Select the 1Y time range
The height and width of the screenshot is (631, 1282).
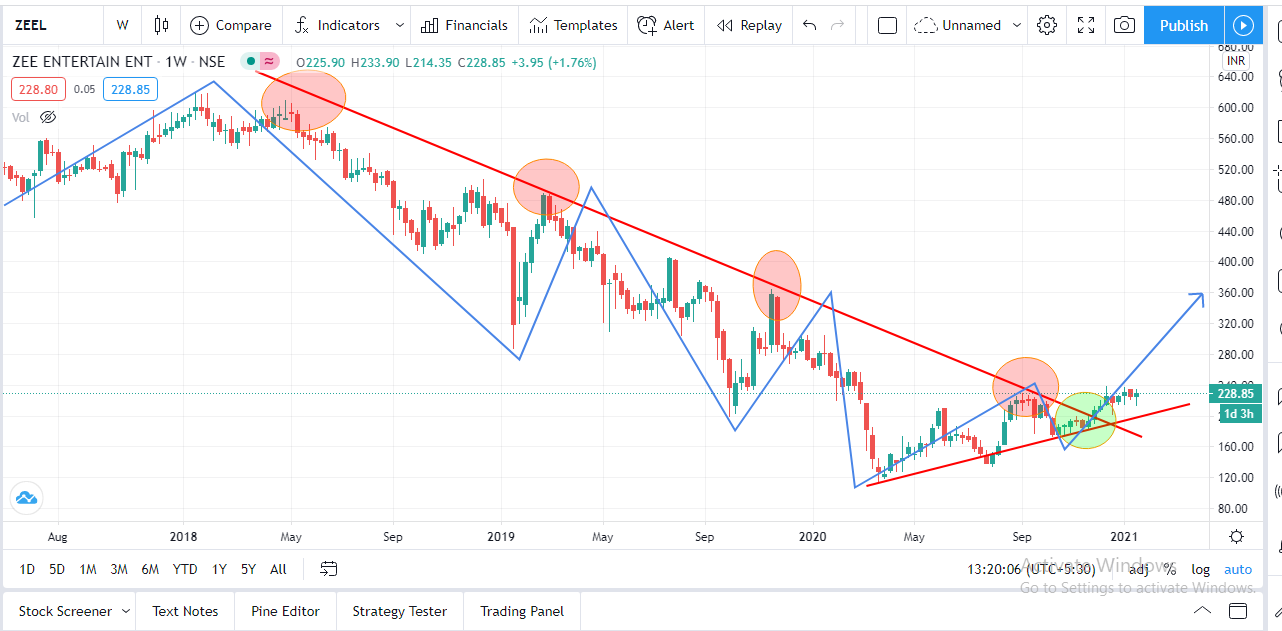[219, 569]
